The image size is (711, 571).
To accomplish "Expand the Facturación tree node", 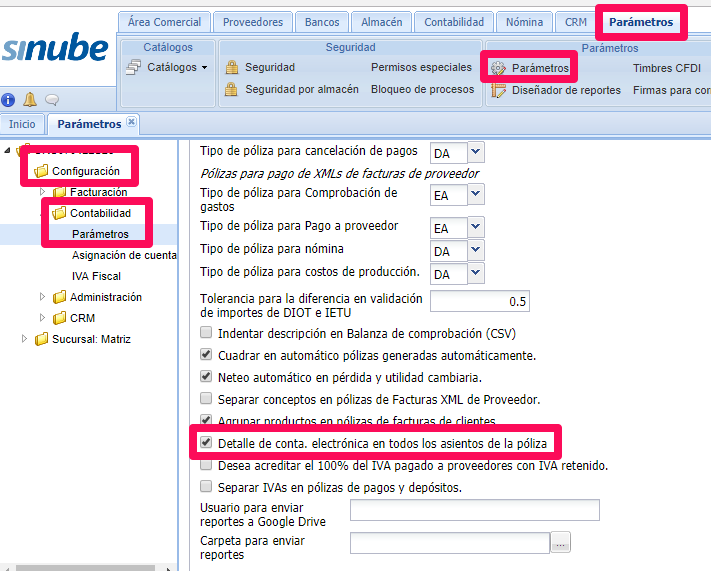I will point(42,192).
